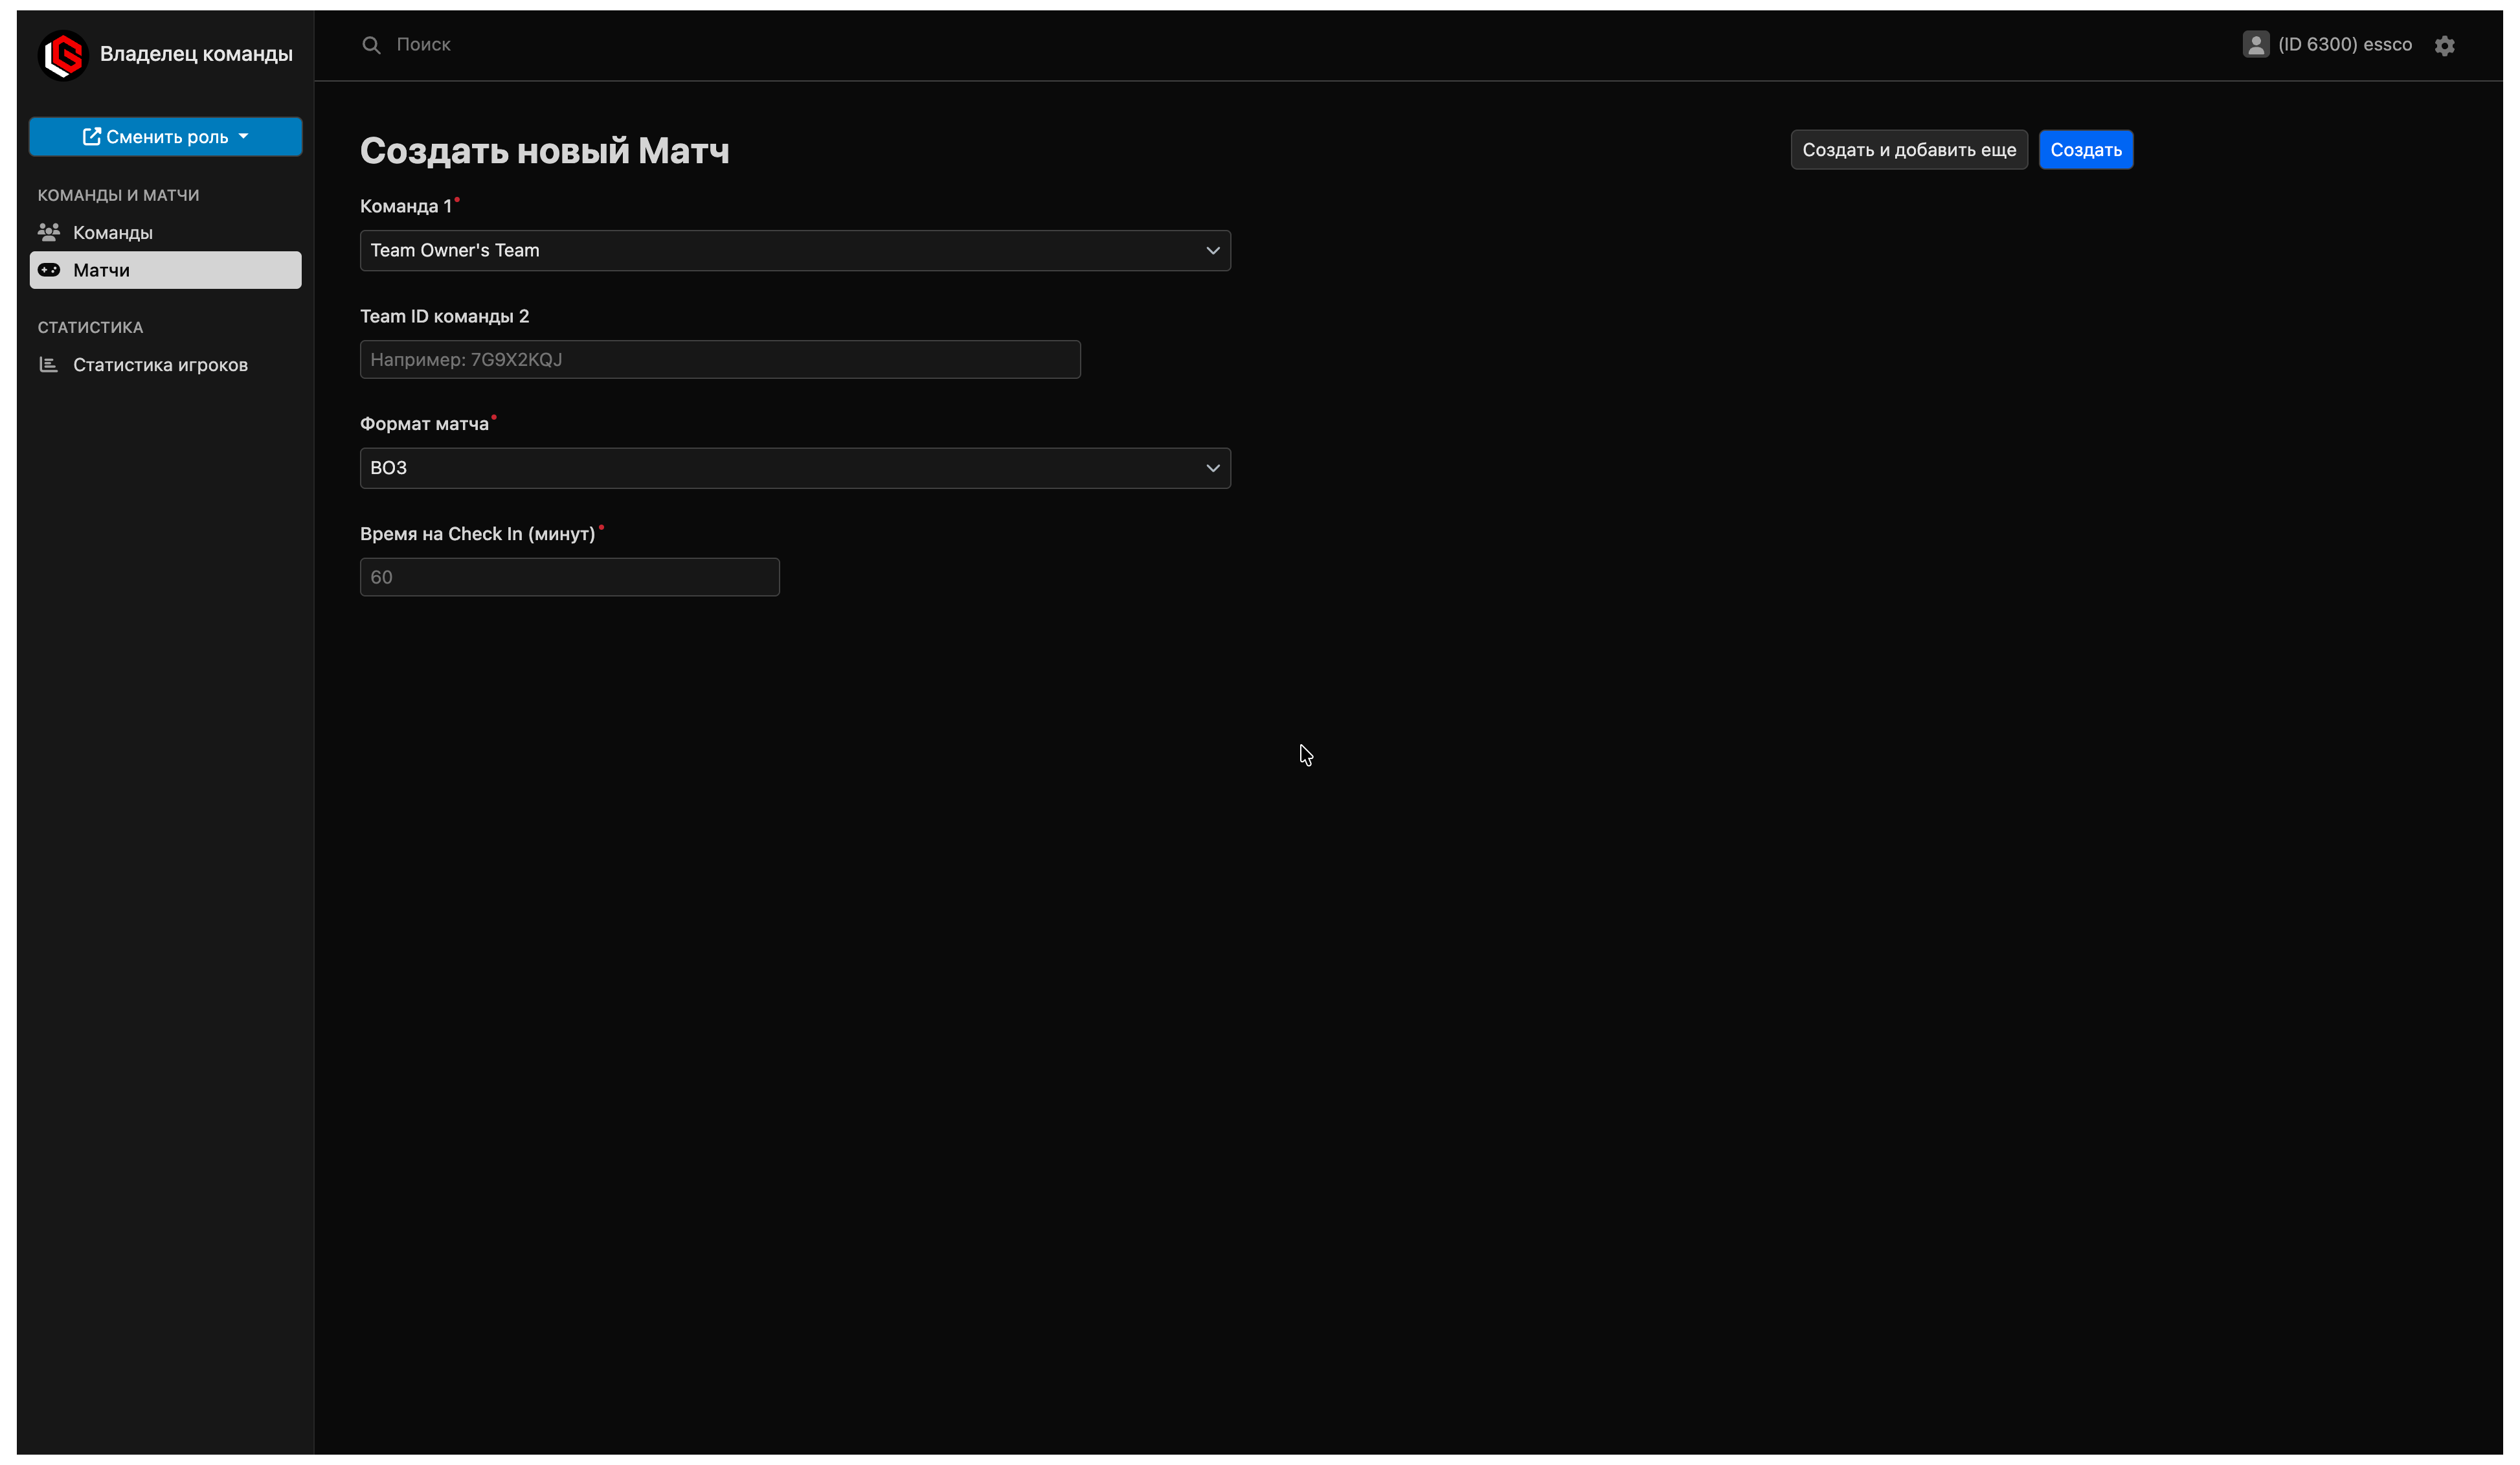This screenshot has height=1465, width=2520.
Task: Click the Check In minutes input
Action: pos(569,577)
